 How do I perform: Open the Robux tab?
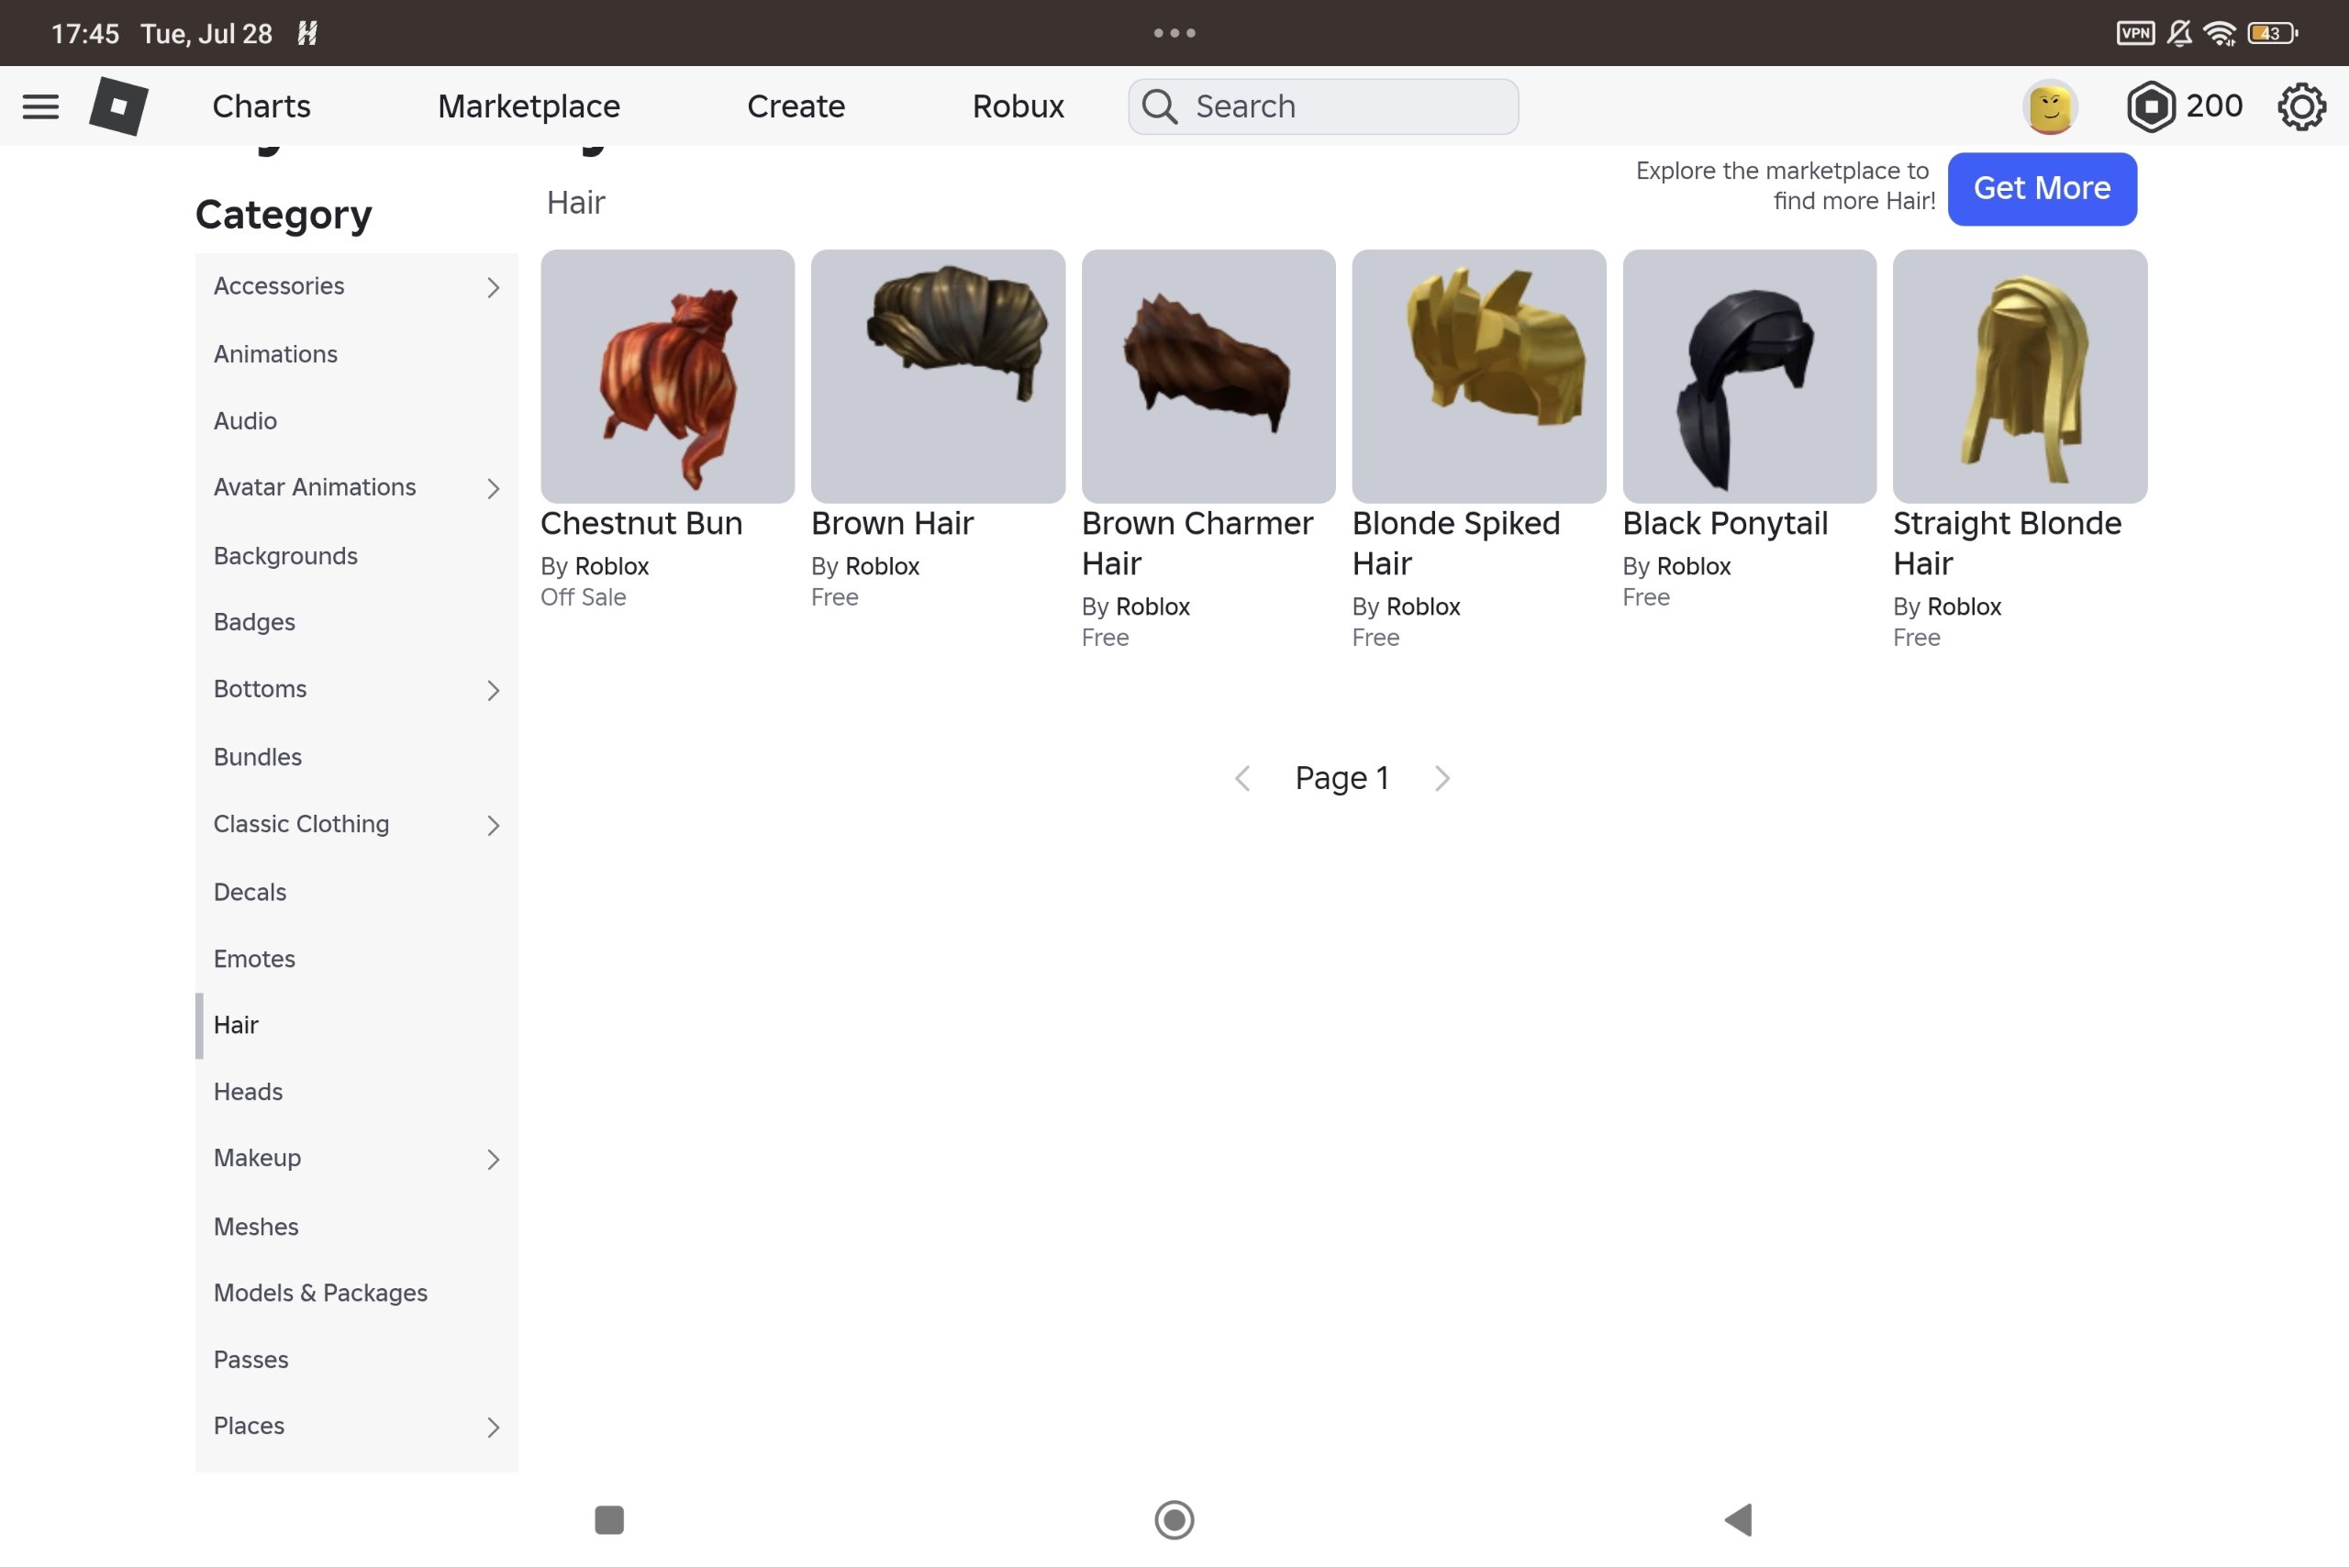(1018, 106)
